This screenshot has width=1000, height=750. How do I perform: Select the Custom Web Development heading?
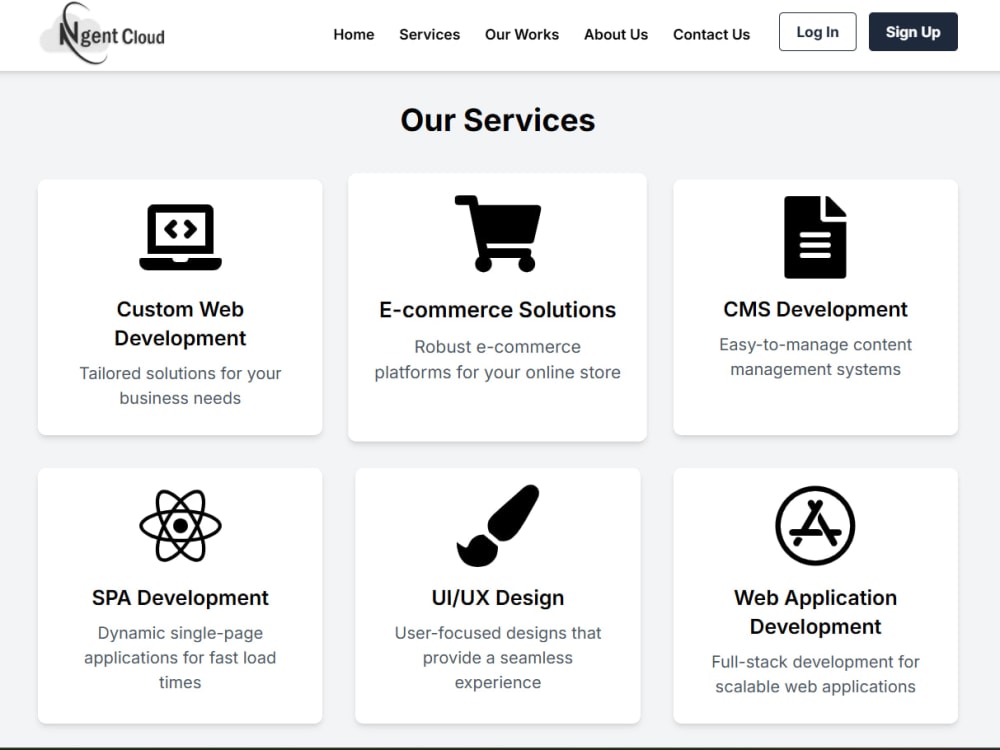click(x=180, y=323)
